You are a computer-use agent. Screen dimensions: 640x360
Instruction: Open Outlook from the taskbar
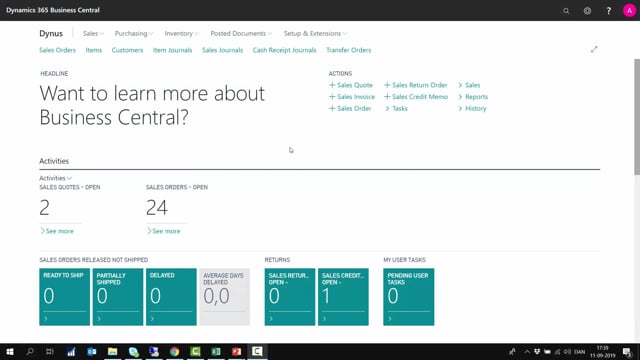click(92, 351)
